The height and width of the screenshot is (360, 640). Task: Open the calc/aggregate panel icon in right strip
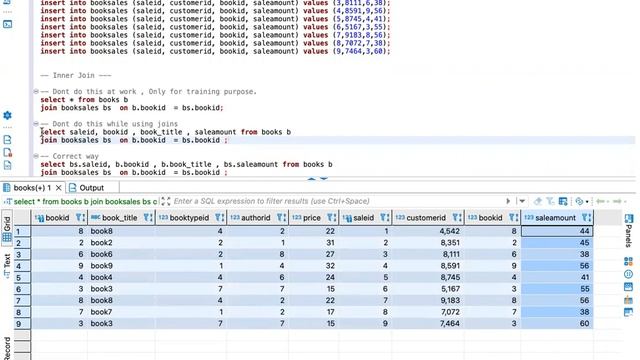pyautogui.click(x=629, y=300)
